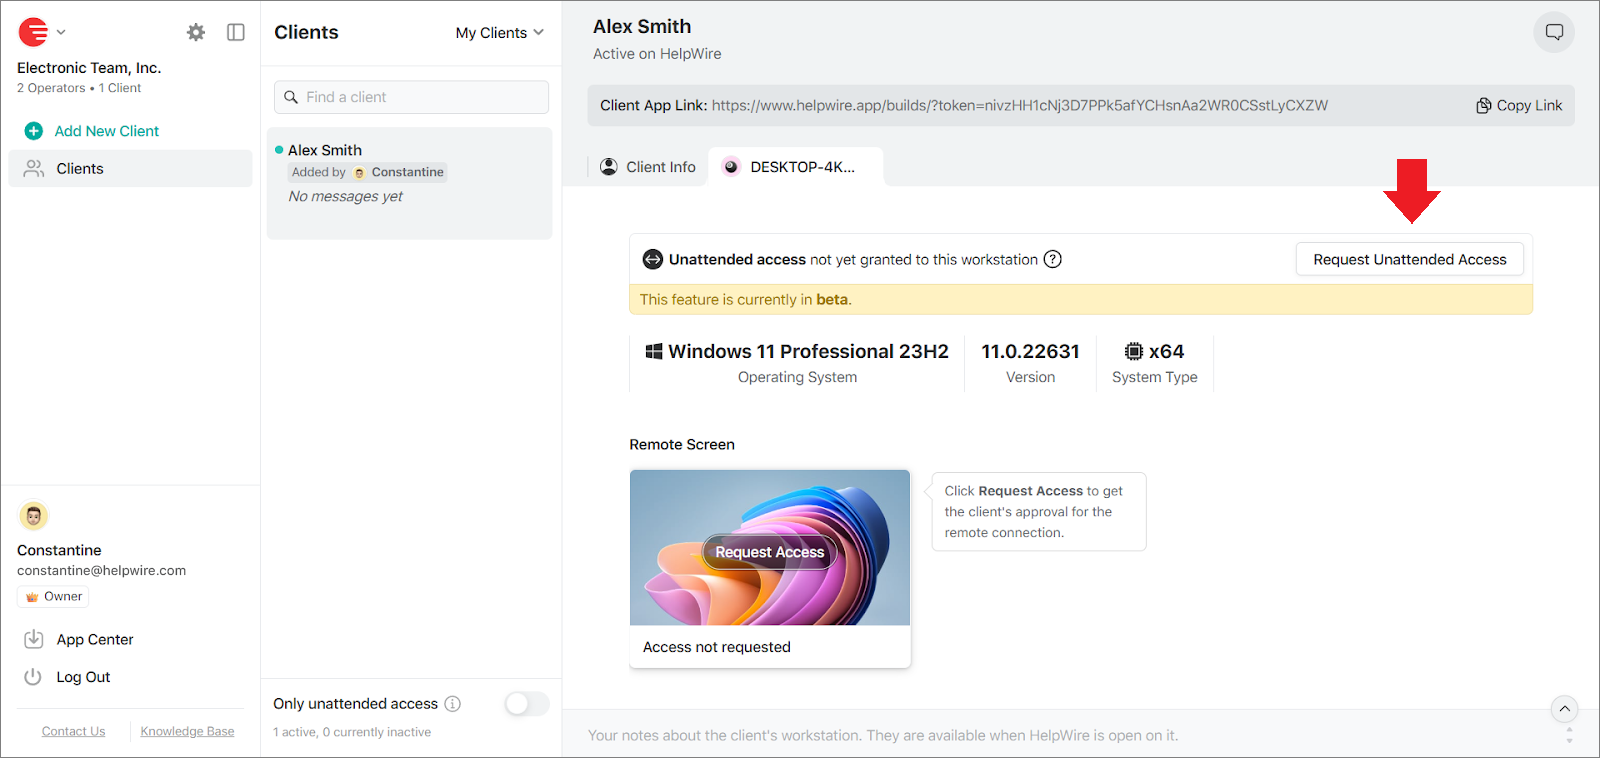Image resolution: width=1600 pixels, height=758 pixels.
Task: Click Windows 11 Professional 23H2 text
Action: (x=808, y=351)
